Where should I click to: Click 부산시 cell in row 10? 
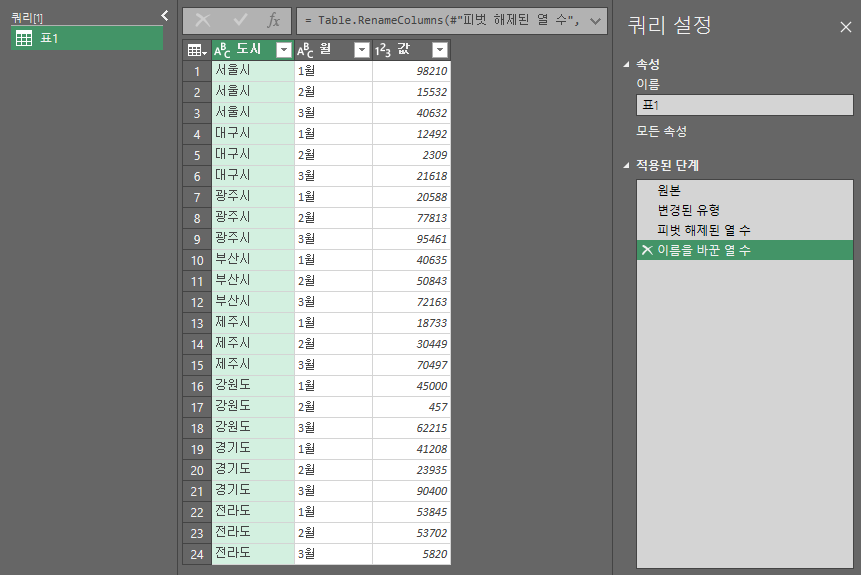point(253,260)
